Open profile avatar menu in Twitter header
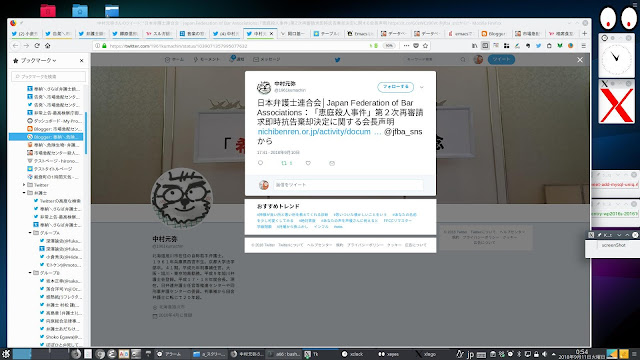Screen dimensions: 640x360 pyautogui.click(x=478, y=60)
